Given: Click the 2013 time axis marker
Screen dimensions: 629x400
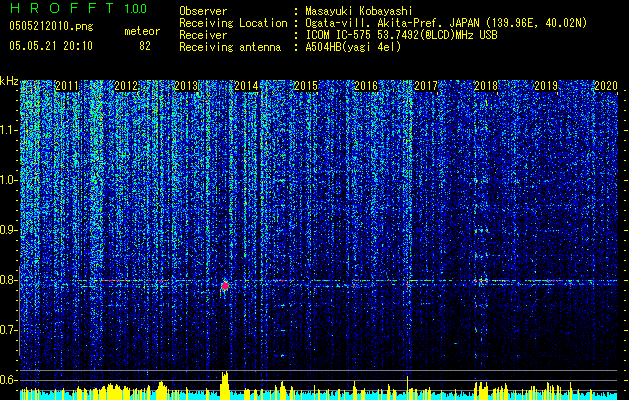Looking at the screenshot, I should [186, 86].
